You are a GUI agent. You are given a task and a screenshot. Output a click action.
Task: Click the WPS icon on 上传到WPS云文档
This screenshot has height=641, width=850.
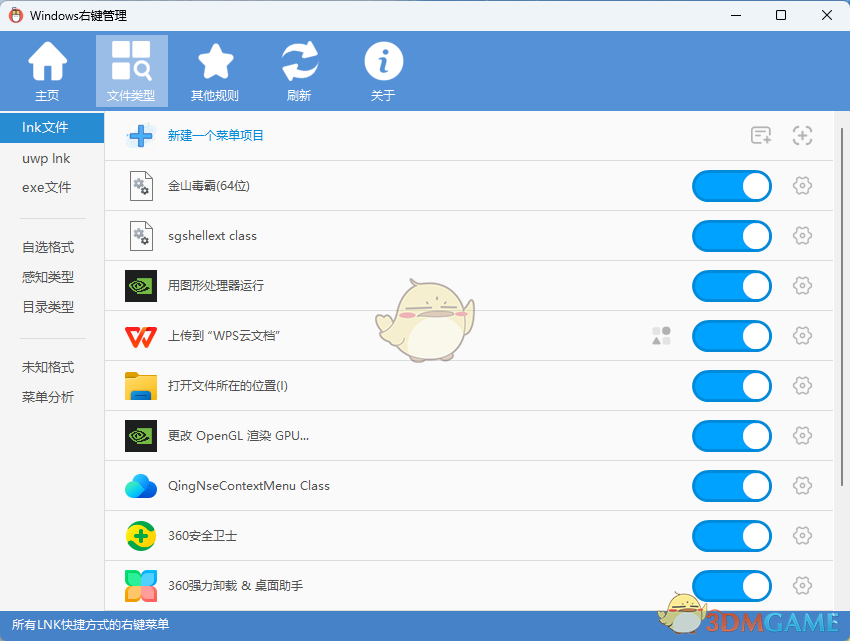141,336
